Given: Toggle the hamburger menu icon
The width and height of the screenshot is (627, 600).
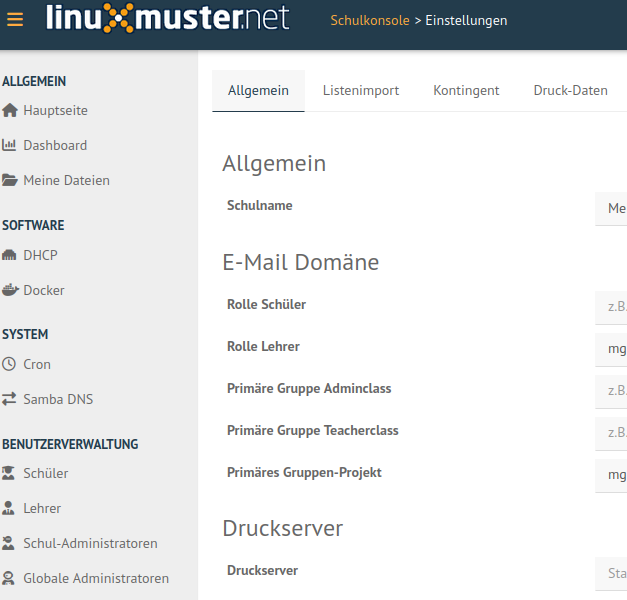Looking at the screenshot, I should pos(15,19).
